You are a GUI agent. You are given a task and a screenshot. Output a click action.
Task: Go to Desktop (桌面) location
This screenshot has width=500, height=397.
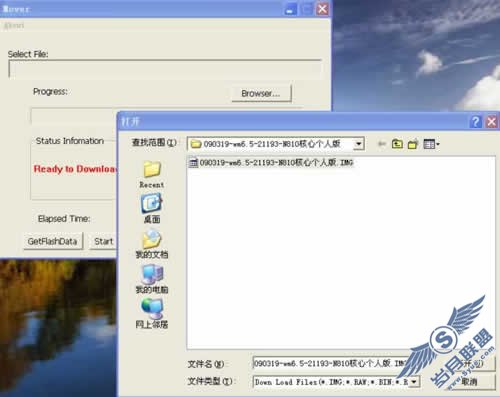152,209
